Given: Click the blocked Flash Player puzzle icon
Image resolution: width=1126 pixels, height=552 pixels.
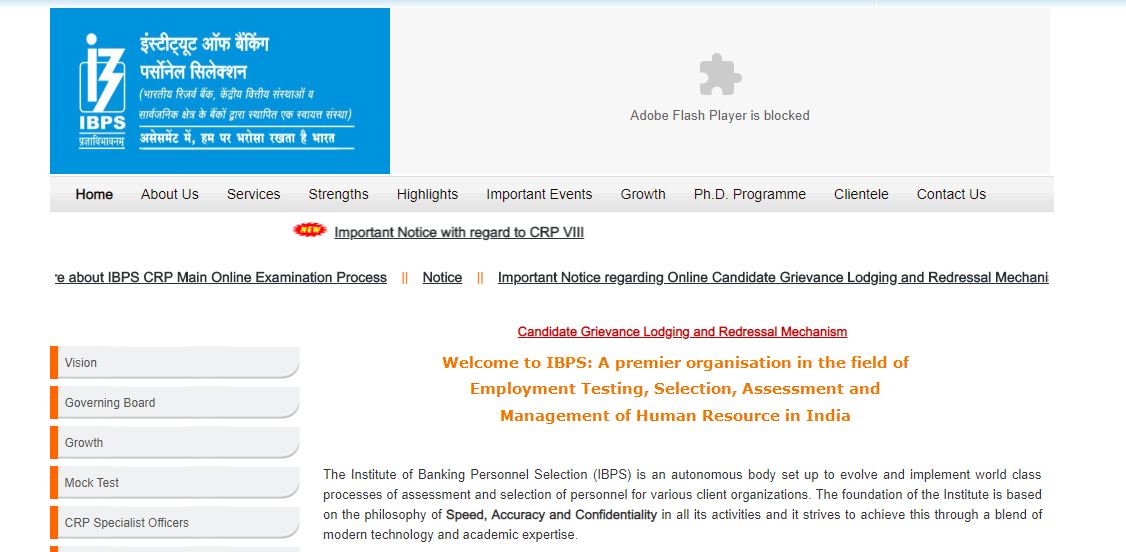Looking at the screenshot, I should click(x=720, y=74).
